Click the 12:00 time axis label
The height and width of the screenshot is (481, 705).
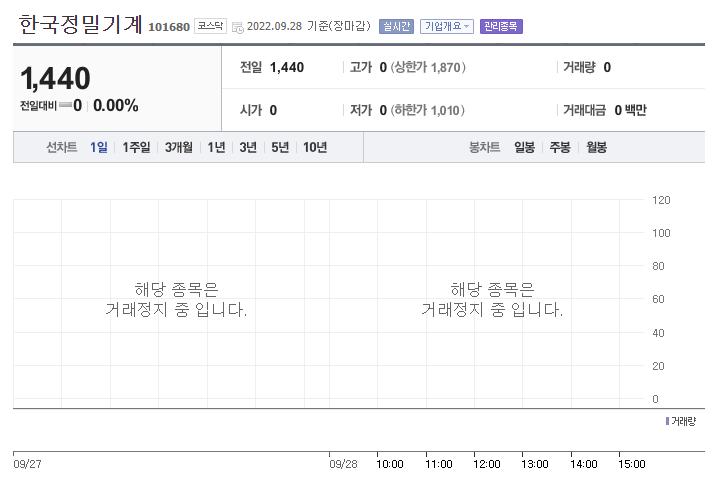[x=486, y=464]
